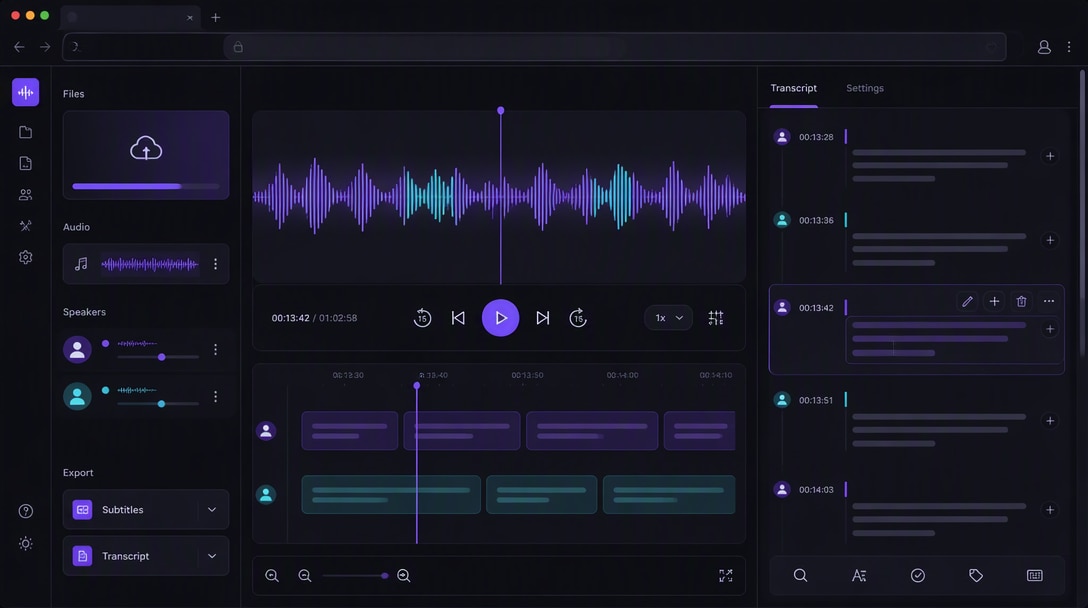Screen dimensions: 1088x608
Task: Skip to previous segment
Action: click(458, 318)
